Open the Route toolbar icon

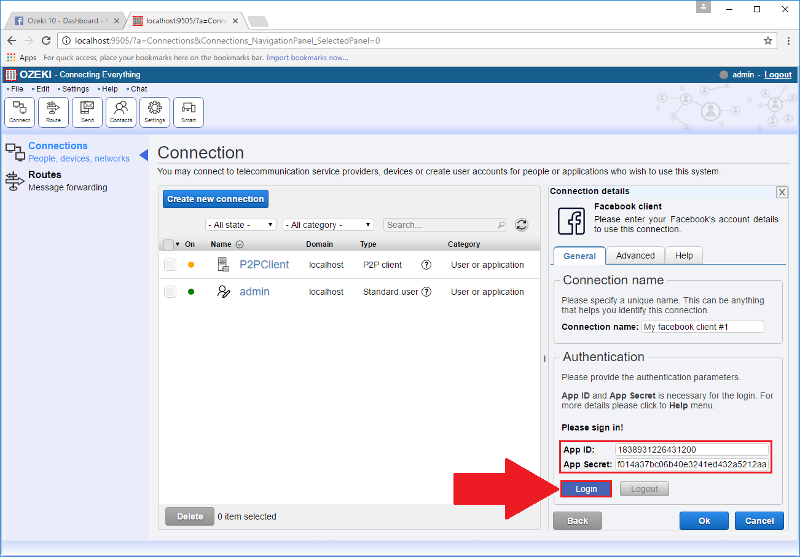point(53,112)
